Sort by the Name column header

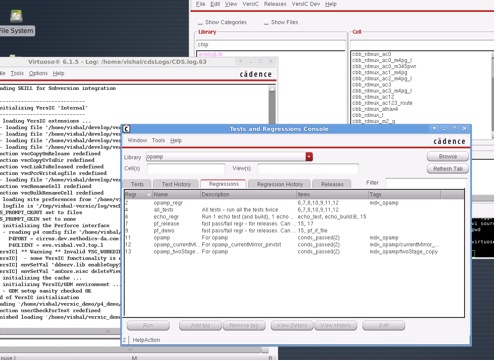176,194
